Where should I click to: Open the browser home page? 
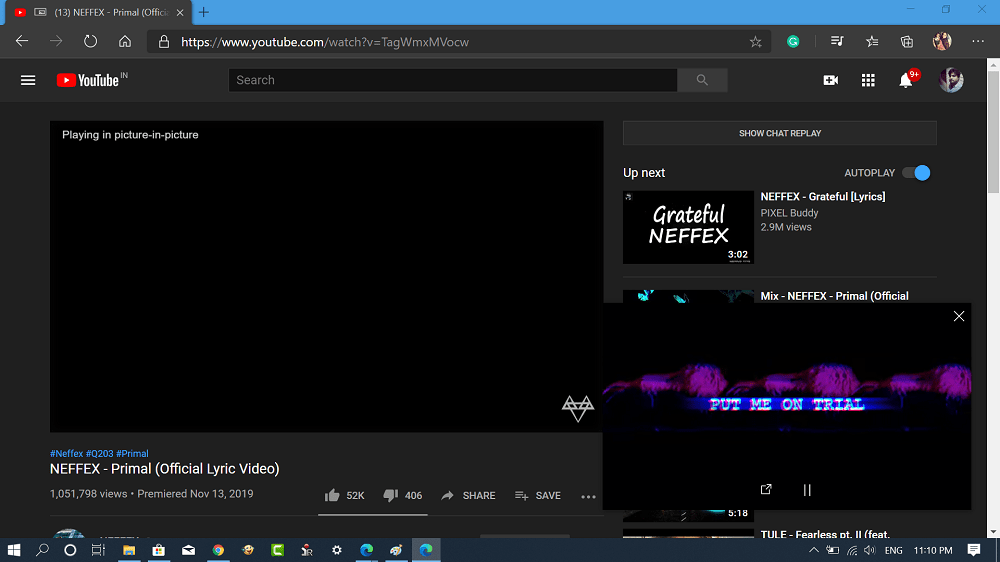pyautogui.click(x=125, y=41)
